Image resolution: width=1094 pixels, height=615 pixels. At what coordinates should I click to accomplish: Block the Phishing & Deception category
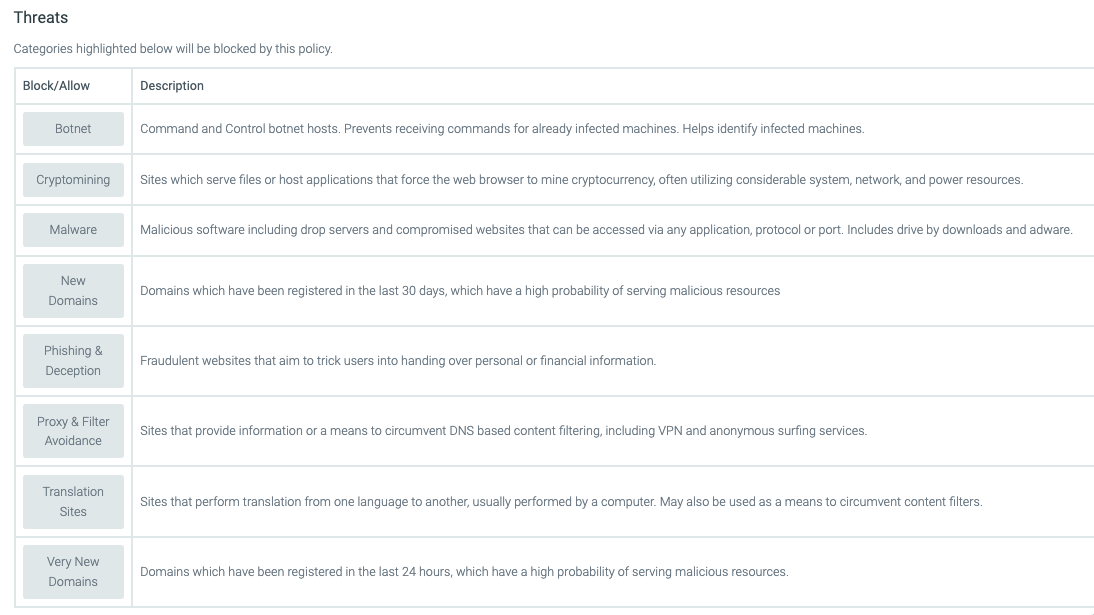click(73, 361)
